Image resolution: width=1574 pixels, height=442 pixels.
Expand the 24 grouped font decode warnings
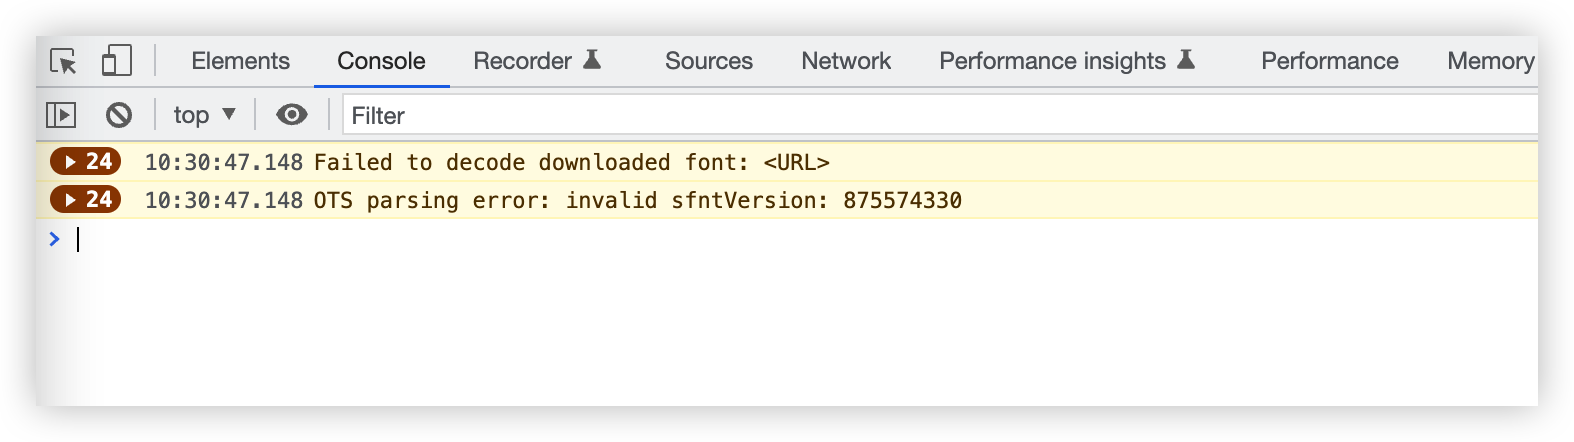86,161
